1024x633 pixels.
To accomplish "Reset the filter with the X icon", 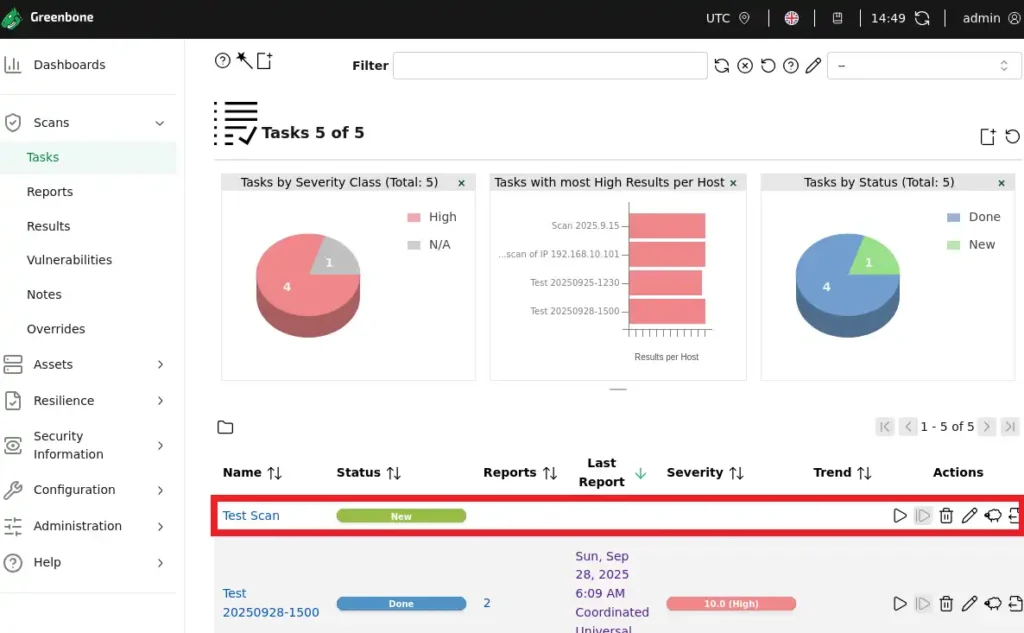I will [x=745, y=66].
